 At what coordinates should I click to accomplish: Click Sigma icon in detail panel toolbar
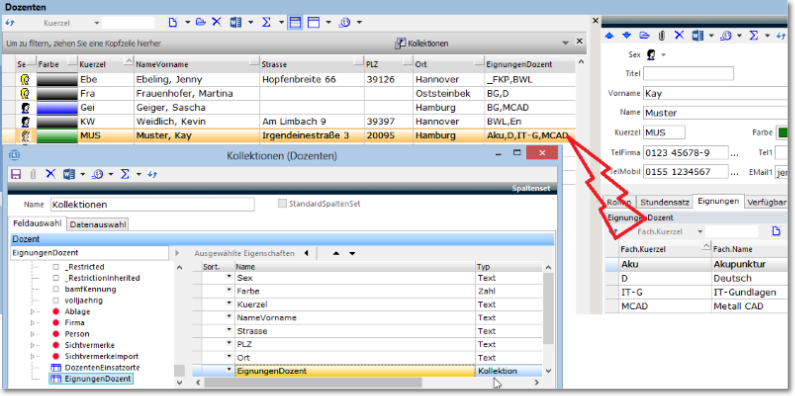click(x=754, y=35)
